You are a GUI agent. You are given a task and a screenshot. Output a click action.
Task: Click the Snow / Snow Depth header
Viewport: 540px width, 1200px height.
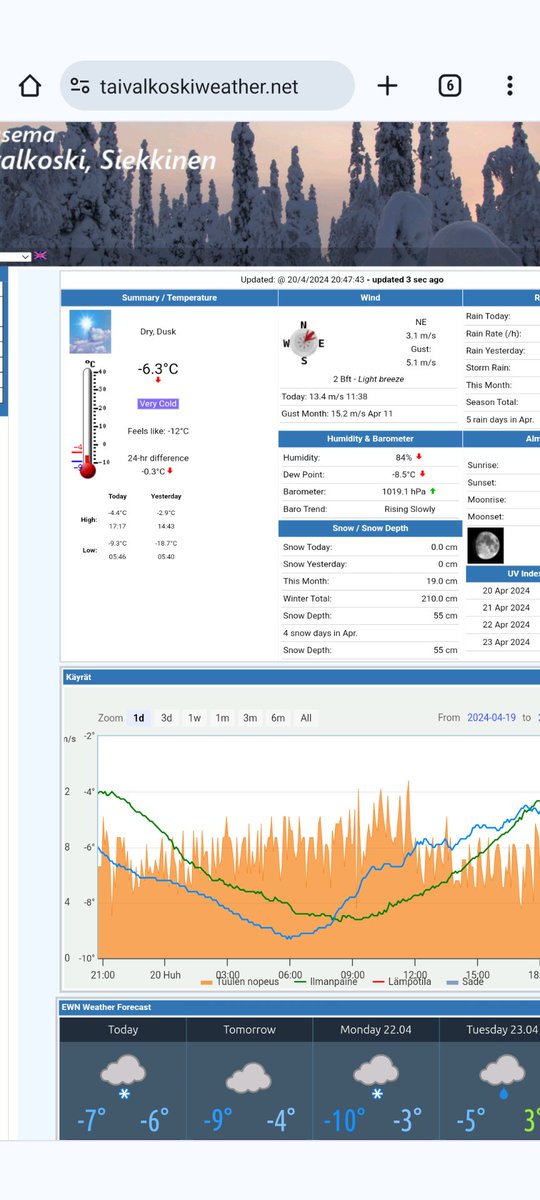(370, 529)
